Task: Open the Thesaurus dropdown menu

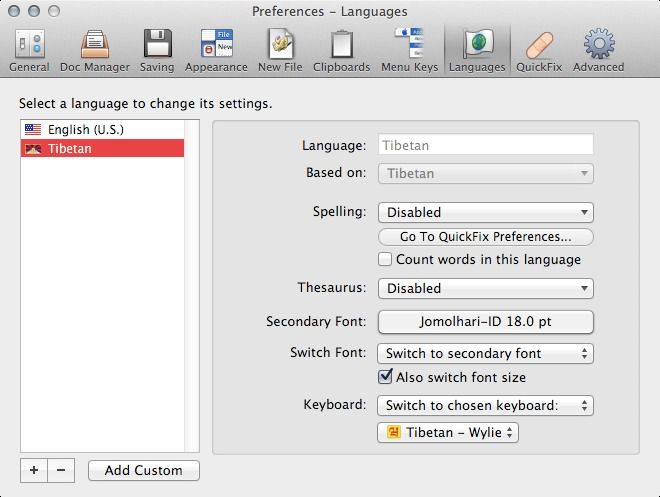Action: click(485, 288)
